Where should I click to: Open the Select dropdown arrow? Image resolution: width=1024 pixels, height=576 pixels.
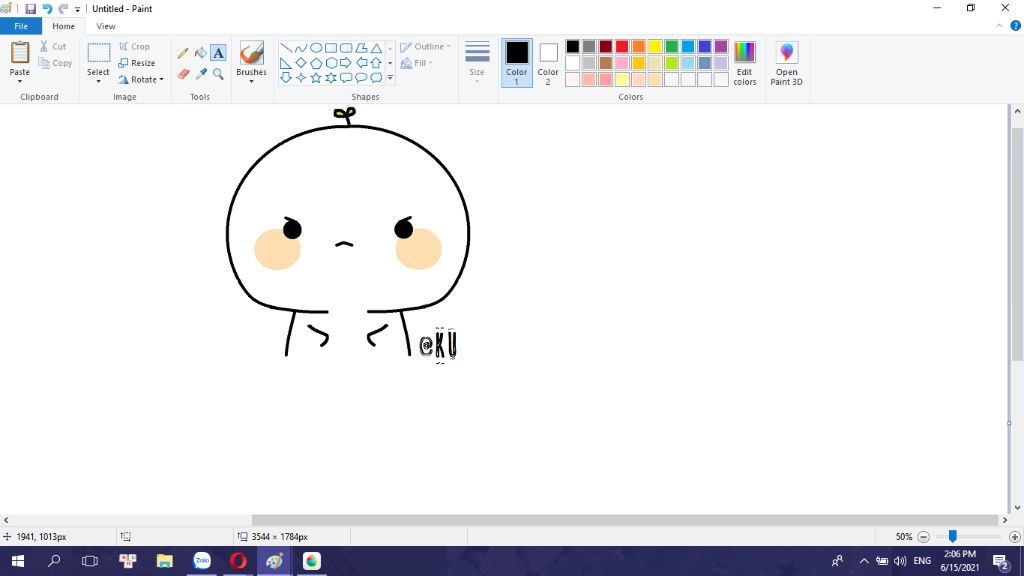99,82
